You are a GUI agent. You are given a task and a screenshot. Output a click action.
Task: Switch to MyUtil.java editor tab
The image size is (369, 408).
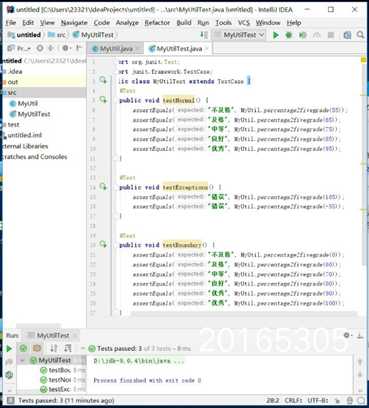(x=116, y=49)
